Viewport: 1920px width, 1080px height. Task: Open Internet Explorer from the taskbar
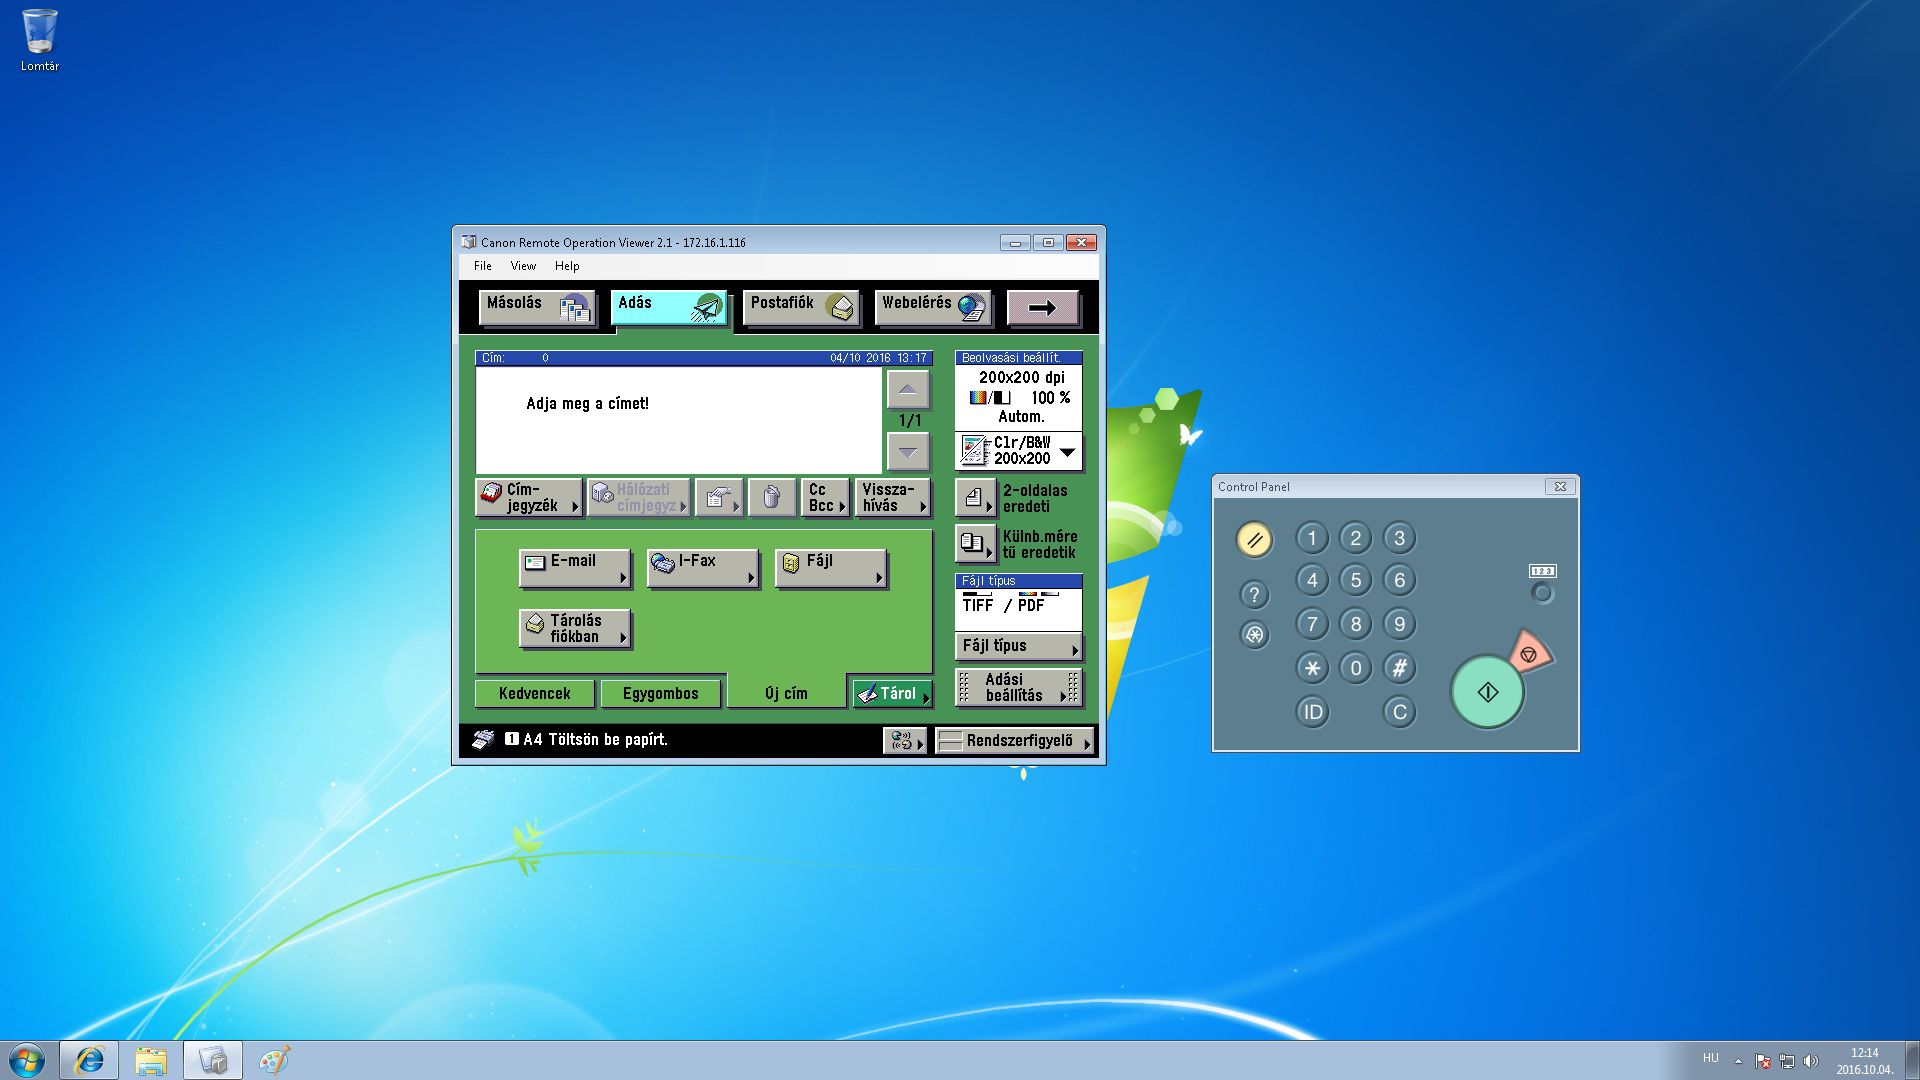pos(89,1060)
